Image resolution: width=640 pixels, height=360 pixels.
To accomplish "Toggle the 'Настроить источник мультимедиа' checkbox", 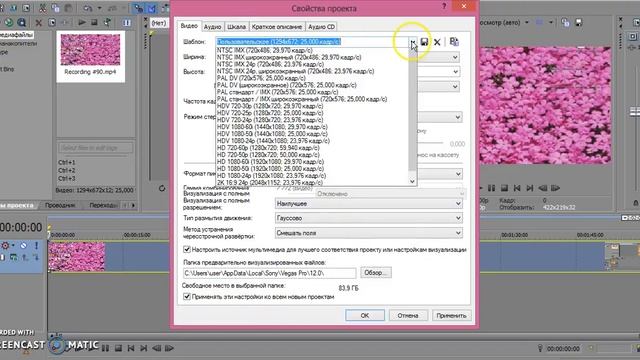I will pos(187,249).
